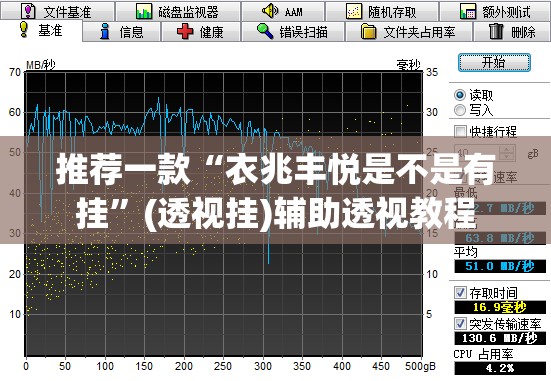The image size is (551, 381).
Task: Open the 文件夹占用率 tab
Action: point(409,32)
